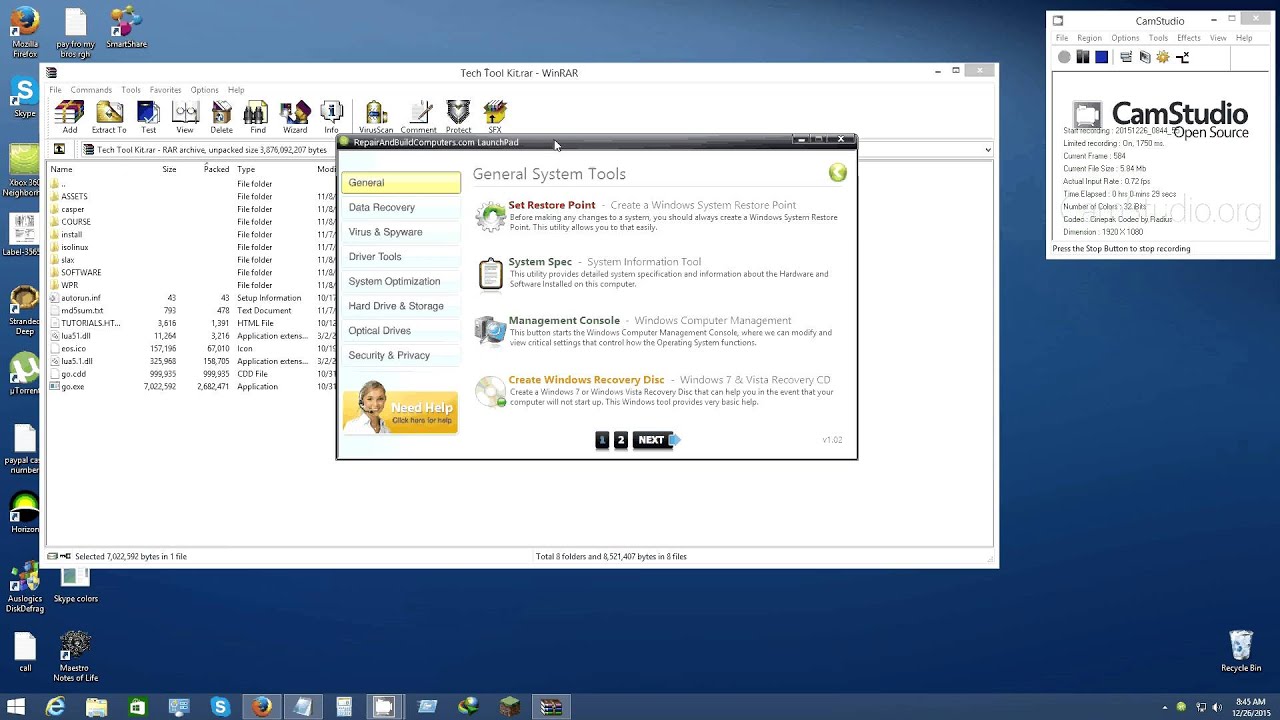Select the Security & Privacy category
This screenshot has height=720, width=1280.
[x=401, y=355]
